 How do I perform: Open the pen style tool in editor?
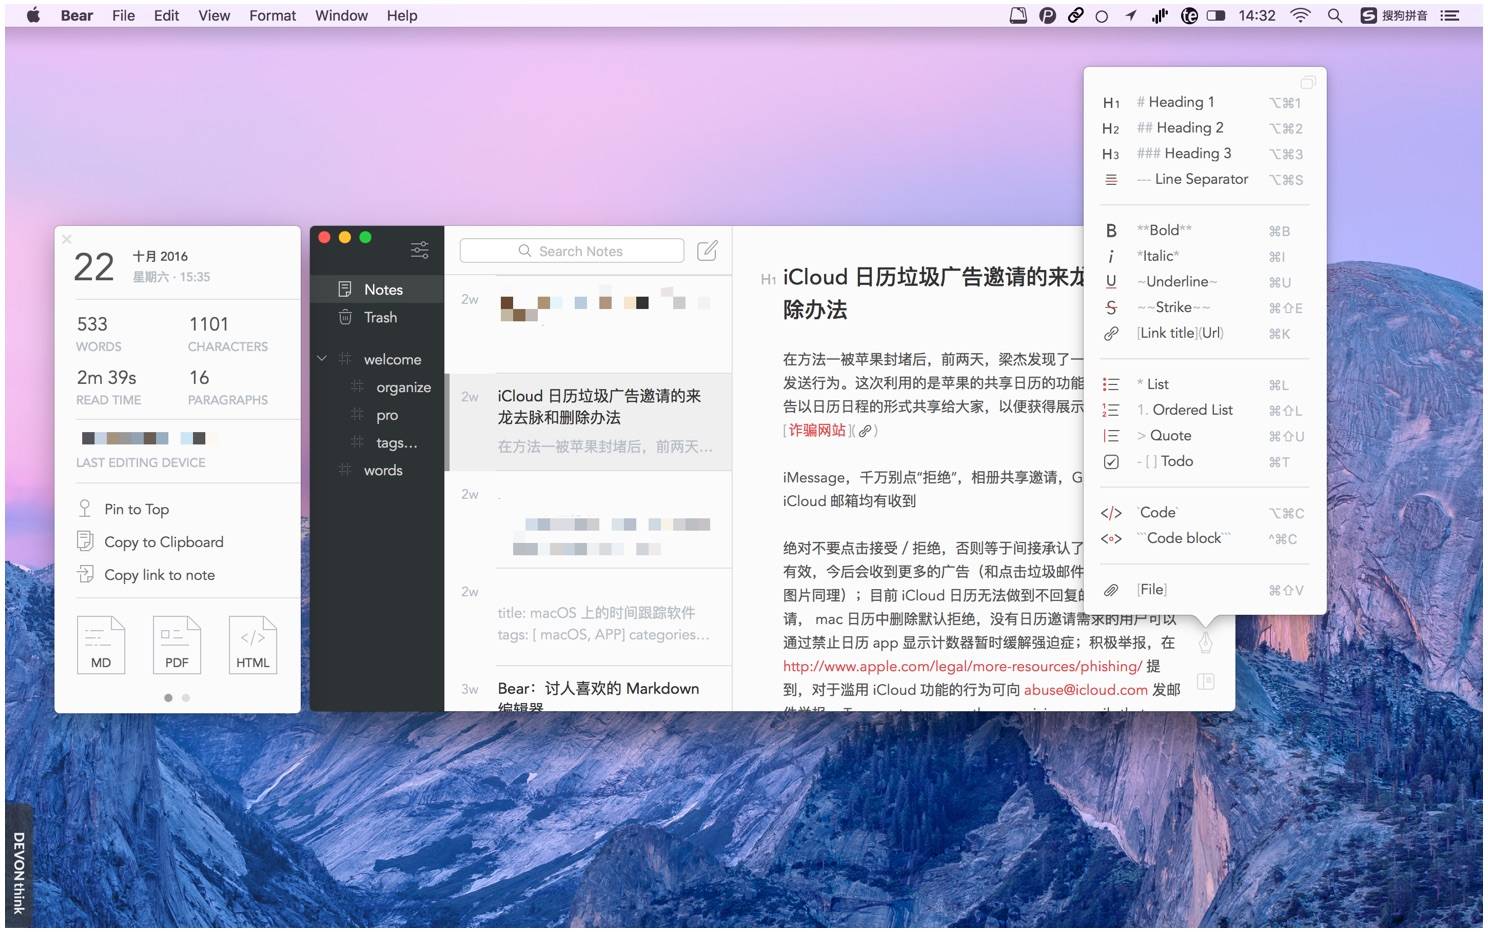click(x=1206, y=641)
